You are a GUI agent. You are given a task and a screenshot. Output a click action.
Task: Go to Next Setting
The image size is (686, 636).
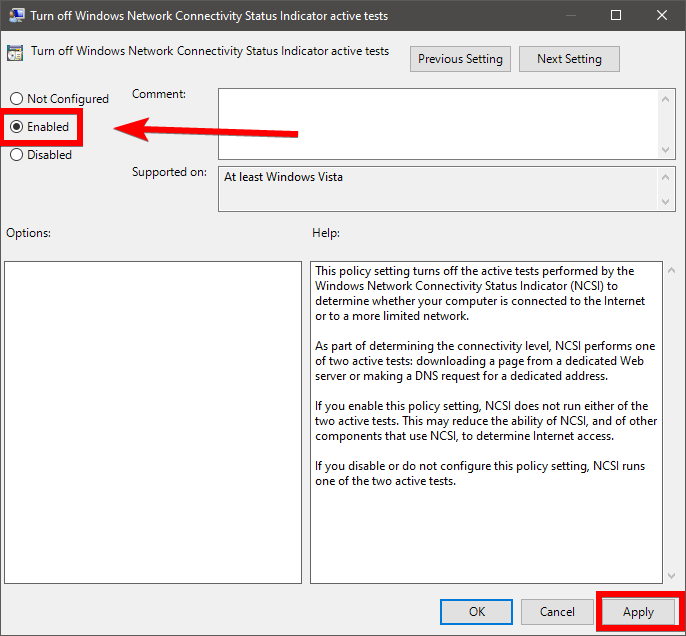pos(569,59)
